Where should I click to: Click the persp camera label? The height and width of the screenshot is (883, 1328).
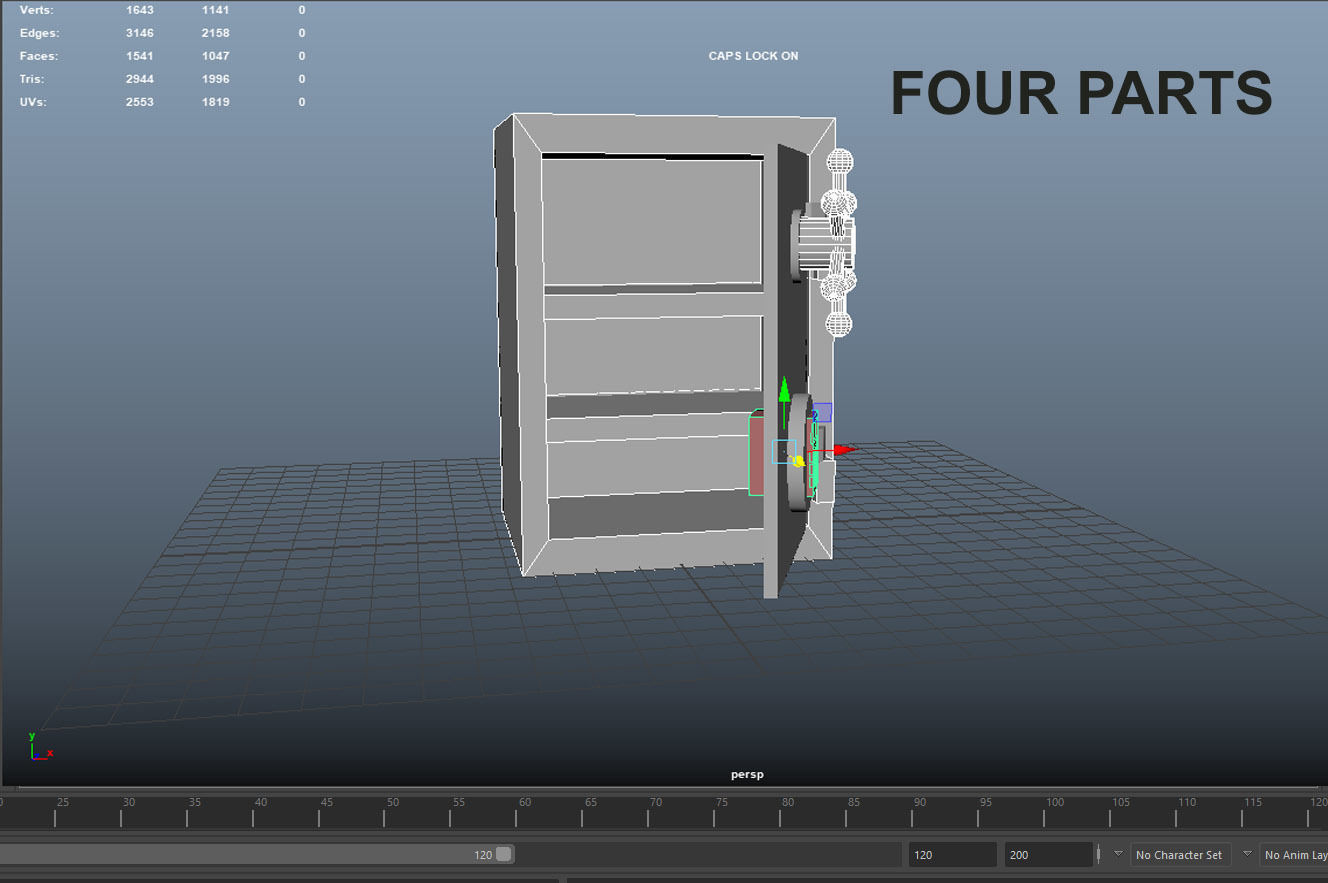(x=748, y=774)
